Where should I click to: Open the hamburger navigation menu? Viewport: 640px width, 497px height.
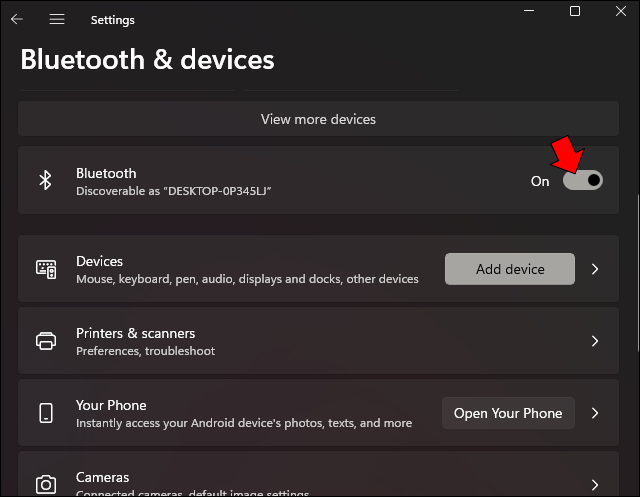tap(57, 19)
